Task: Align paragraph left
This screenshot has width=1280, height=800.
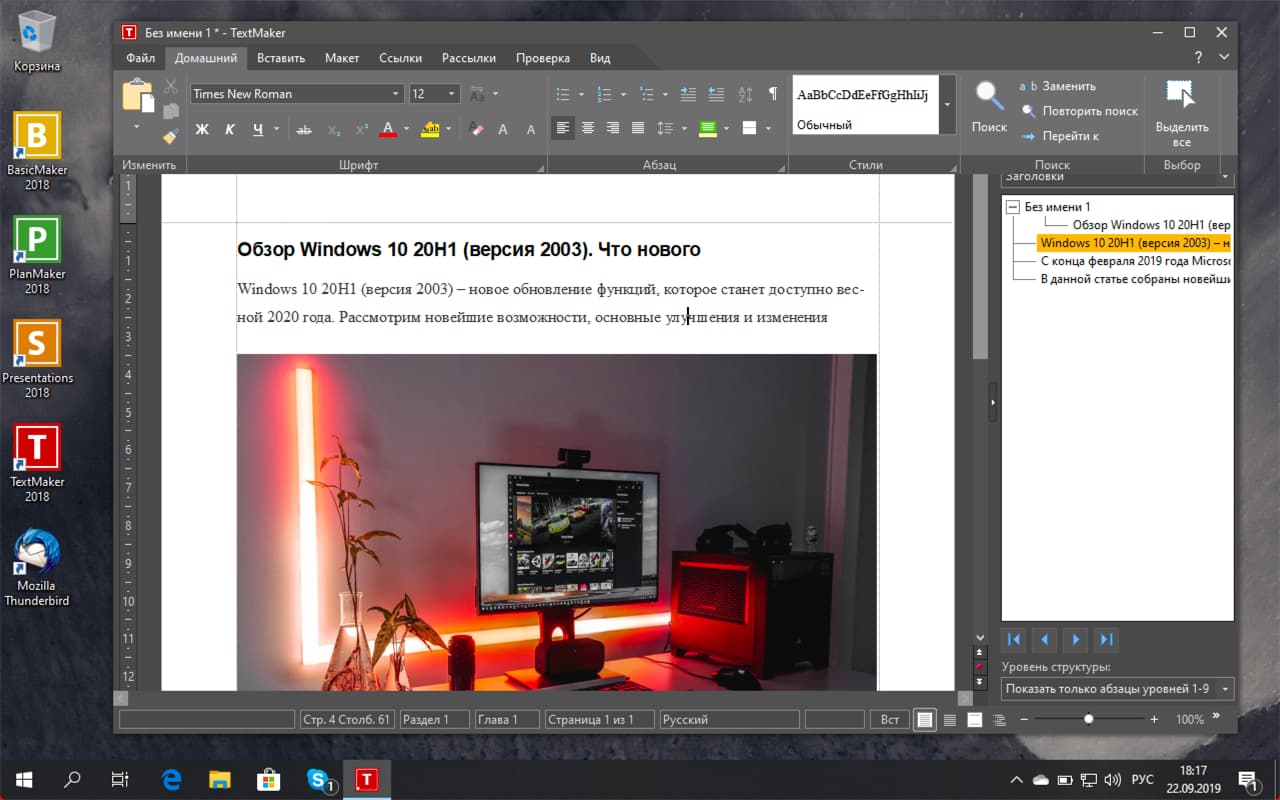Action: click(563, 128)
